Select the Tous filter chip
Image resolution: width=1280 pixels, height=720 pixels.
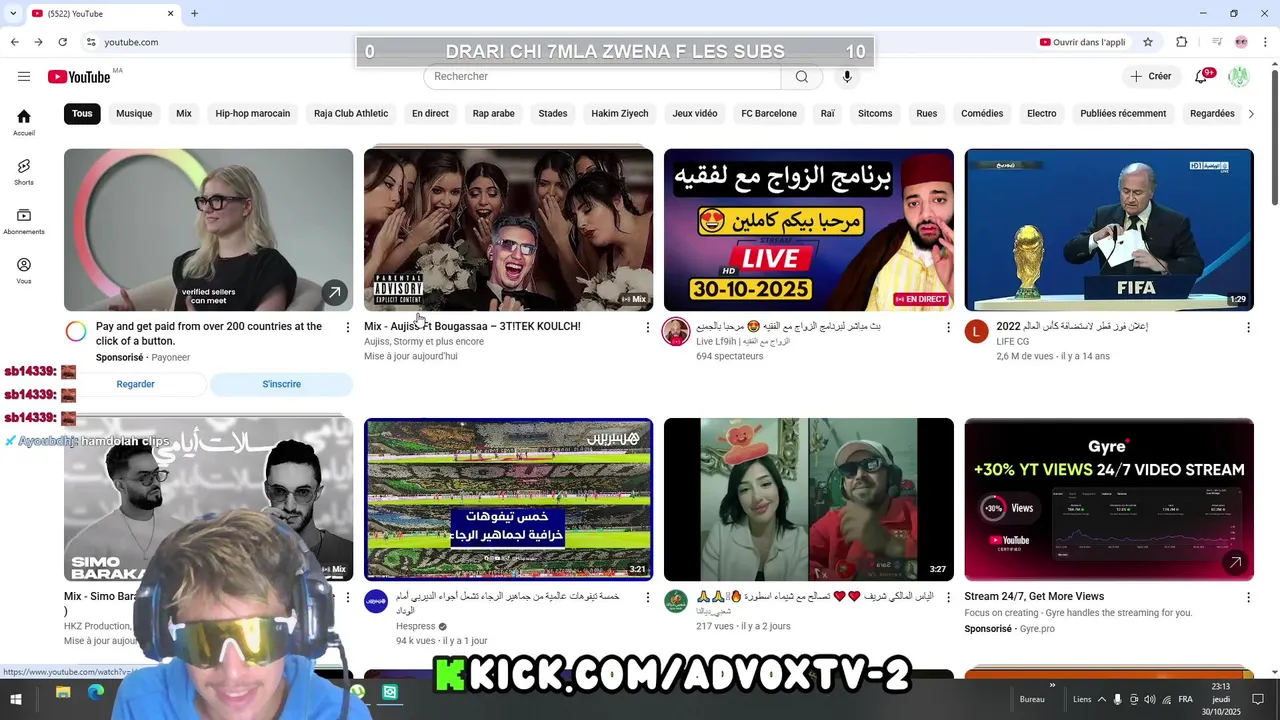[x=82, y=113]
